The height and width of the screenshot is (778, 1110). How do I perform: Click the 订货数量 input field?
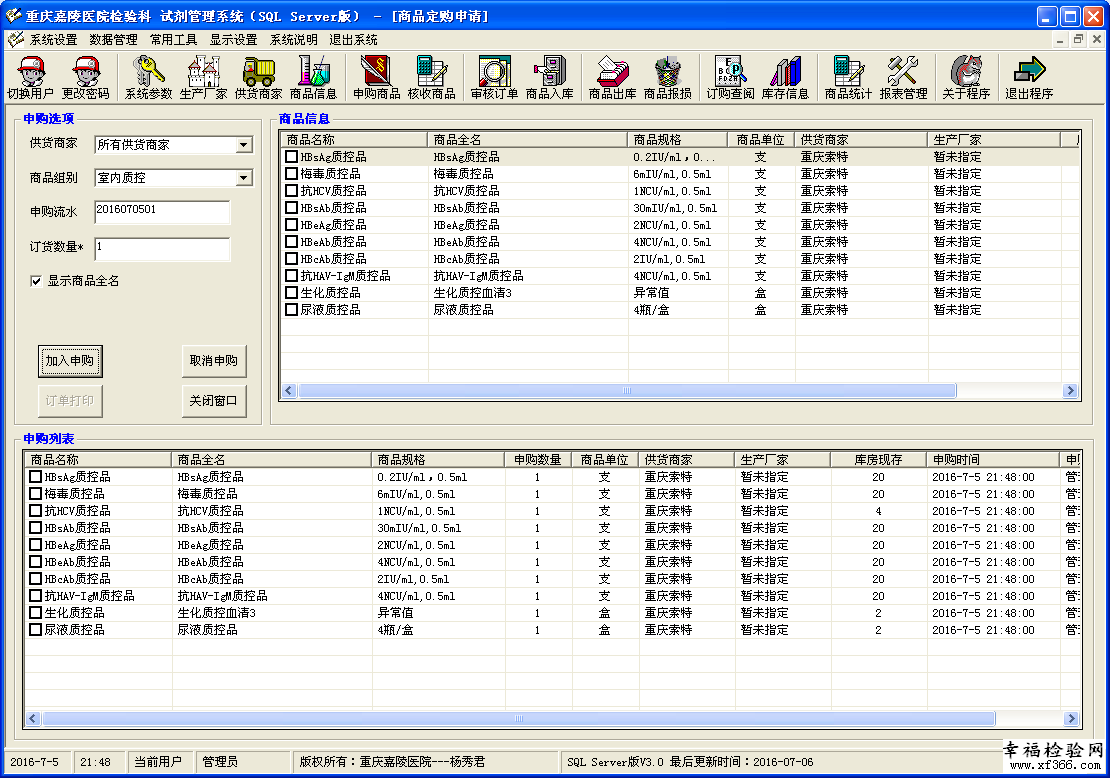[x=162, y=248]
